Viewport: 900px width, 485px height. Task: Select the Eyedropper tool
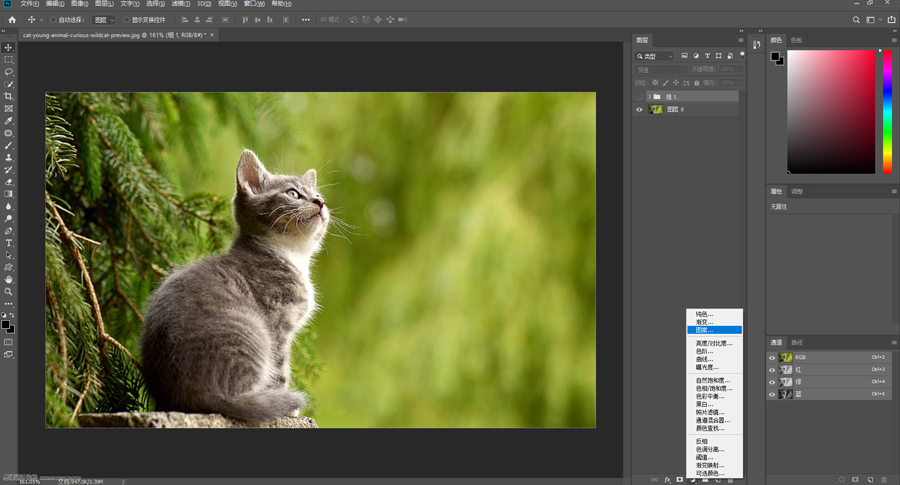coord(9,121)
